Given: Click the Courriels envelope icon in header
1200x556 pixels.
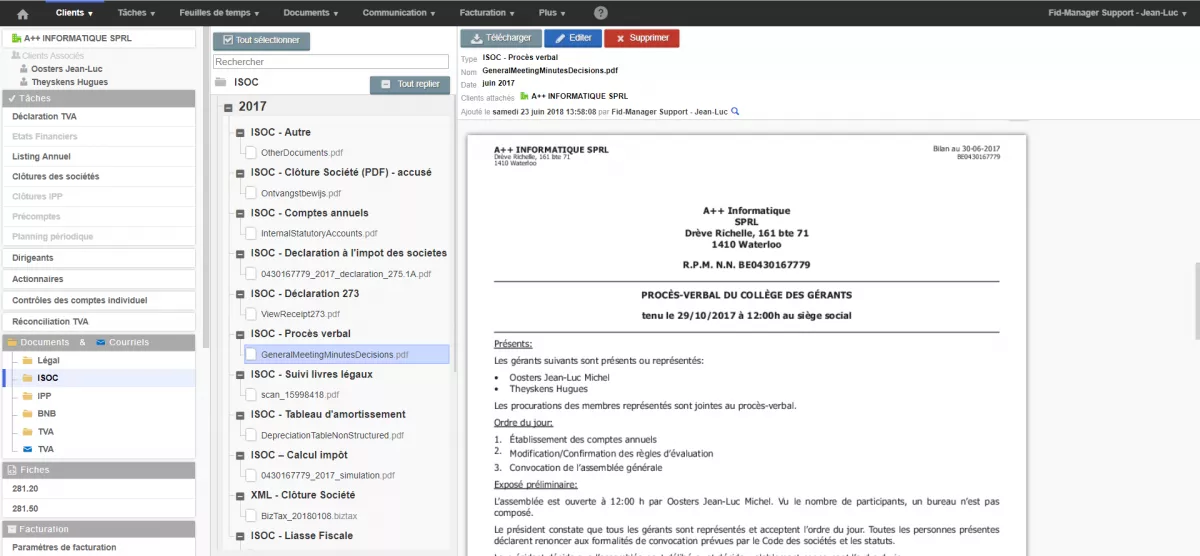Looking at the screenshot, I should [x=101, y=342].
